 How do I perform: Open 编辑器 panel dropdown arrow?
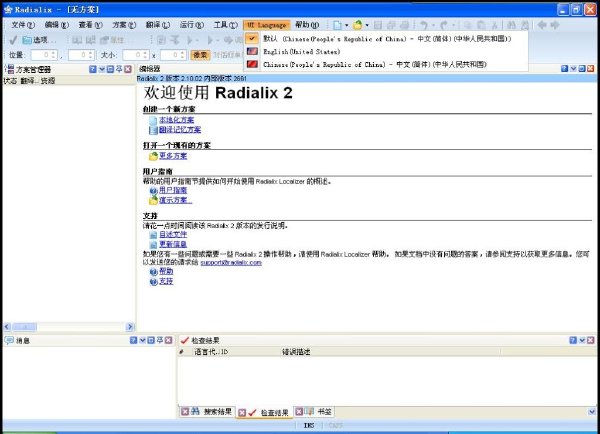click(x=573, y=69)
